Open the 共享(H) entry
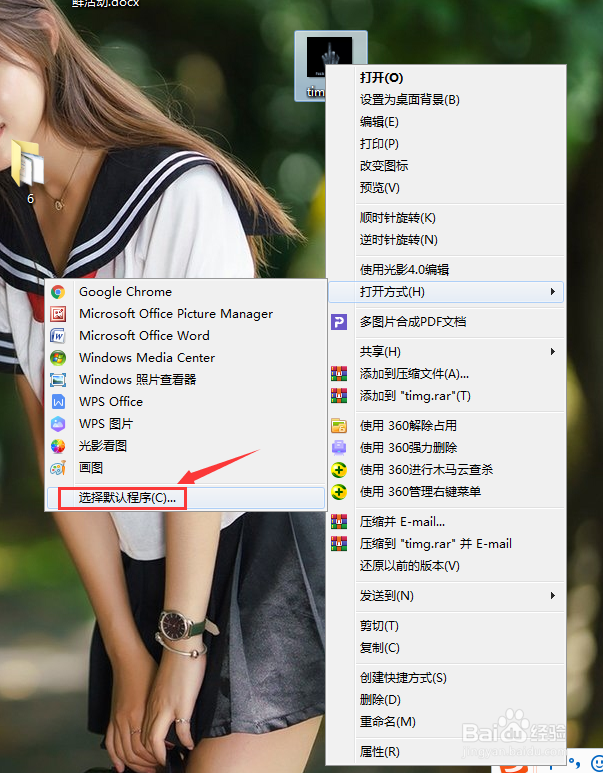Image resolution: width=603 pixels, height=773 pixels. point(446,351)
